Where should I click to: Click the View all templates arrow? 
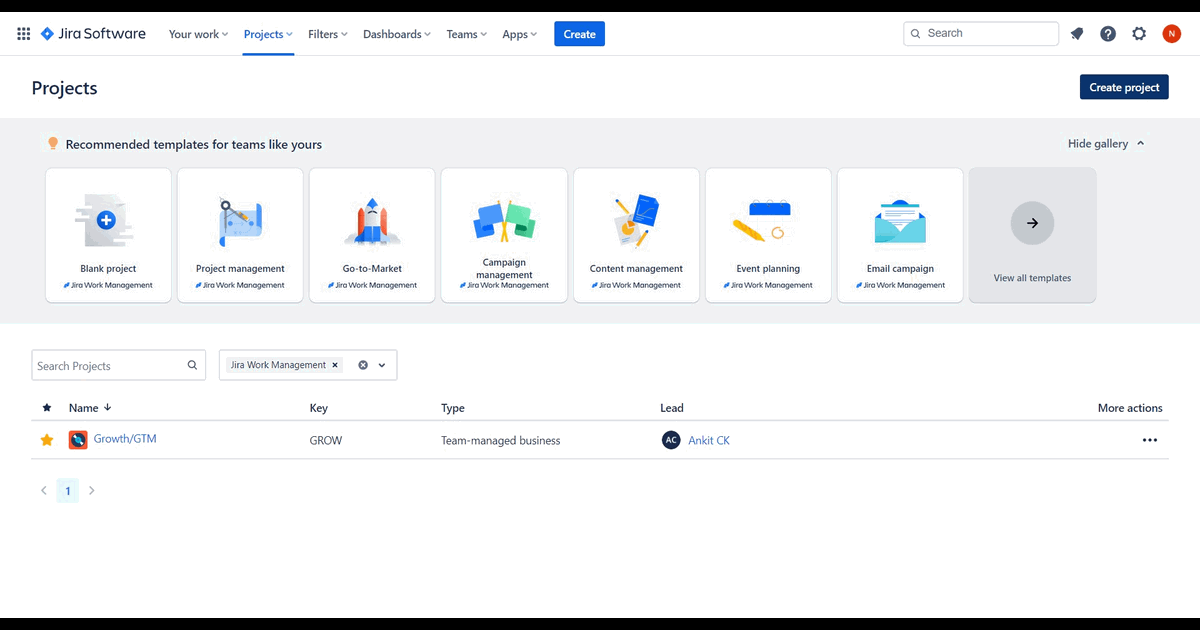click(x=1032, y=223)
